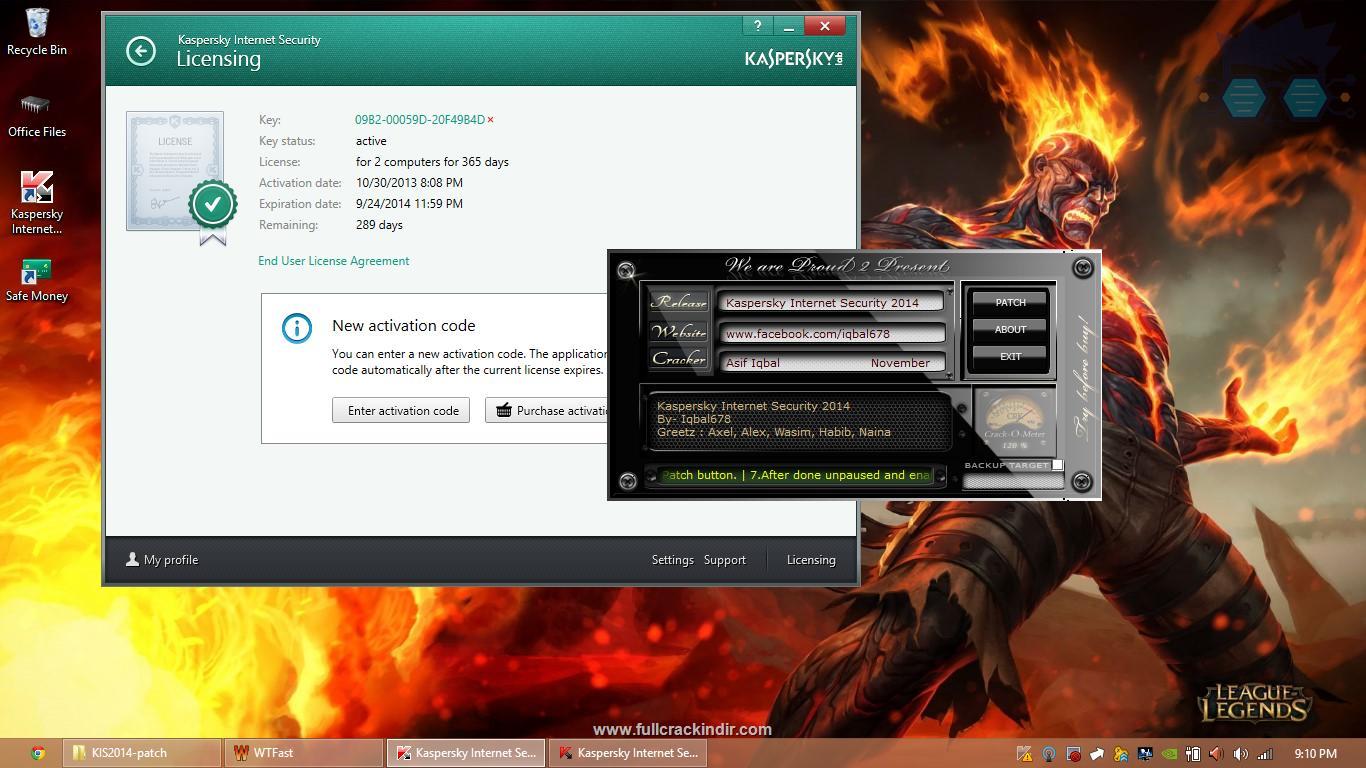Click the red speaker tray icon

(x=1217, y=754)
